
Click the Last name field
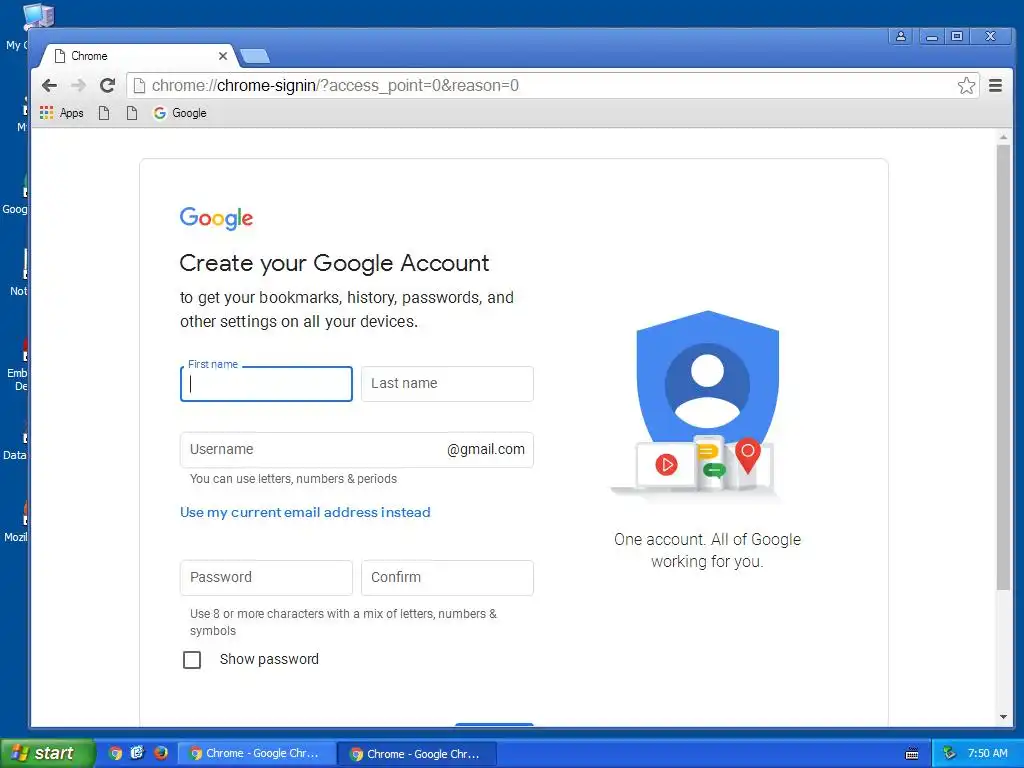click(447, 384)
